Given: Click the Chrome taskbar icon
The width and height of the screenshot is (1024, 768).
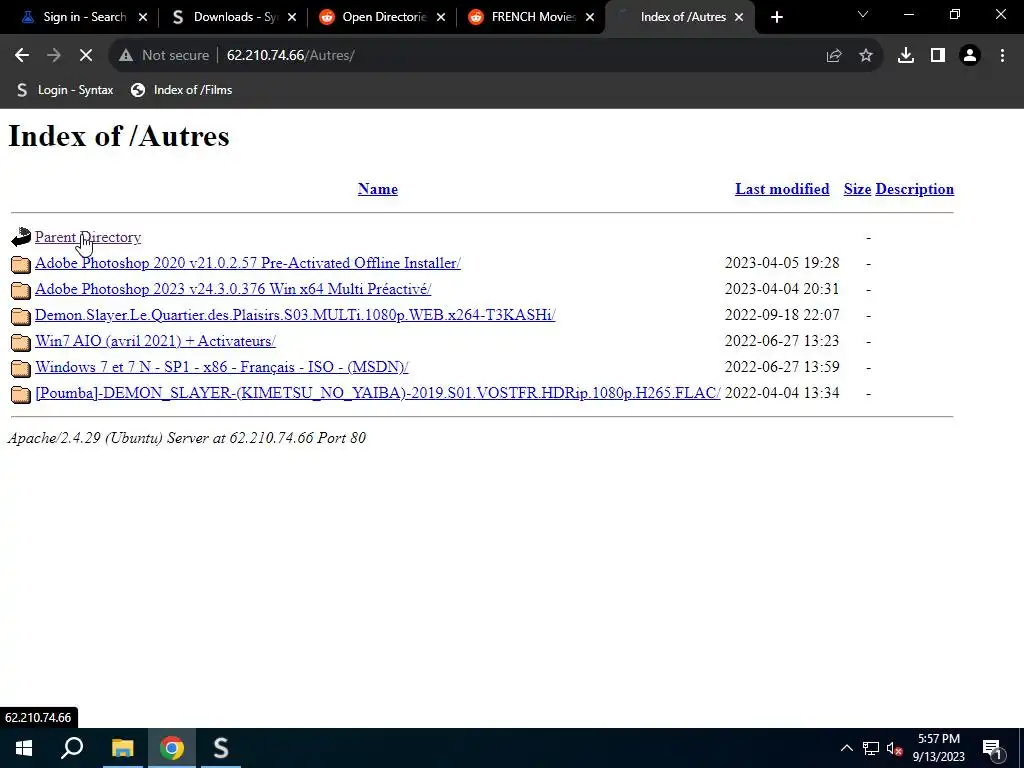Looking at the screenshot, I should (x=172, y=748).
